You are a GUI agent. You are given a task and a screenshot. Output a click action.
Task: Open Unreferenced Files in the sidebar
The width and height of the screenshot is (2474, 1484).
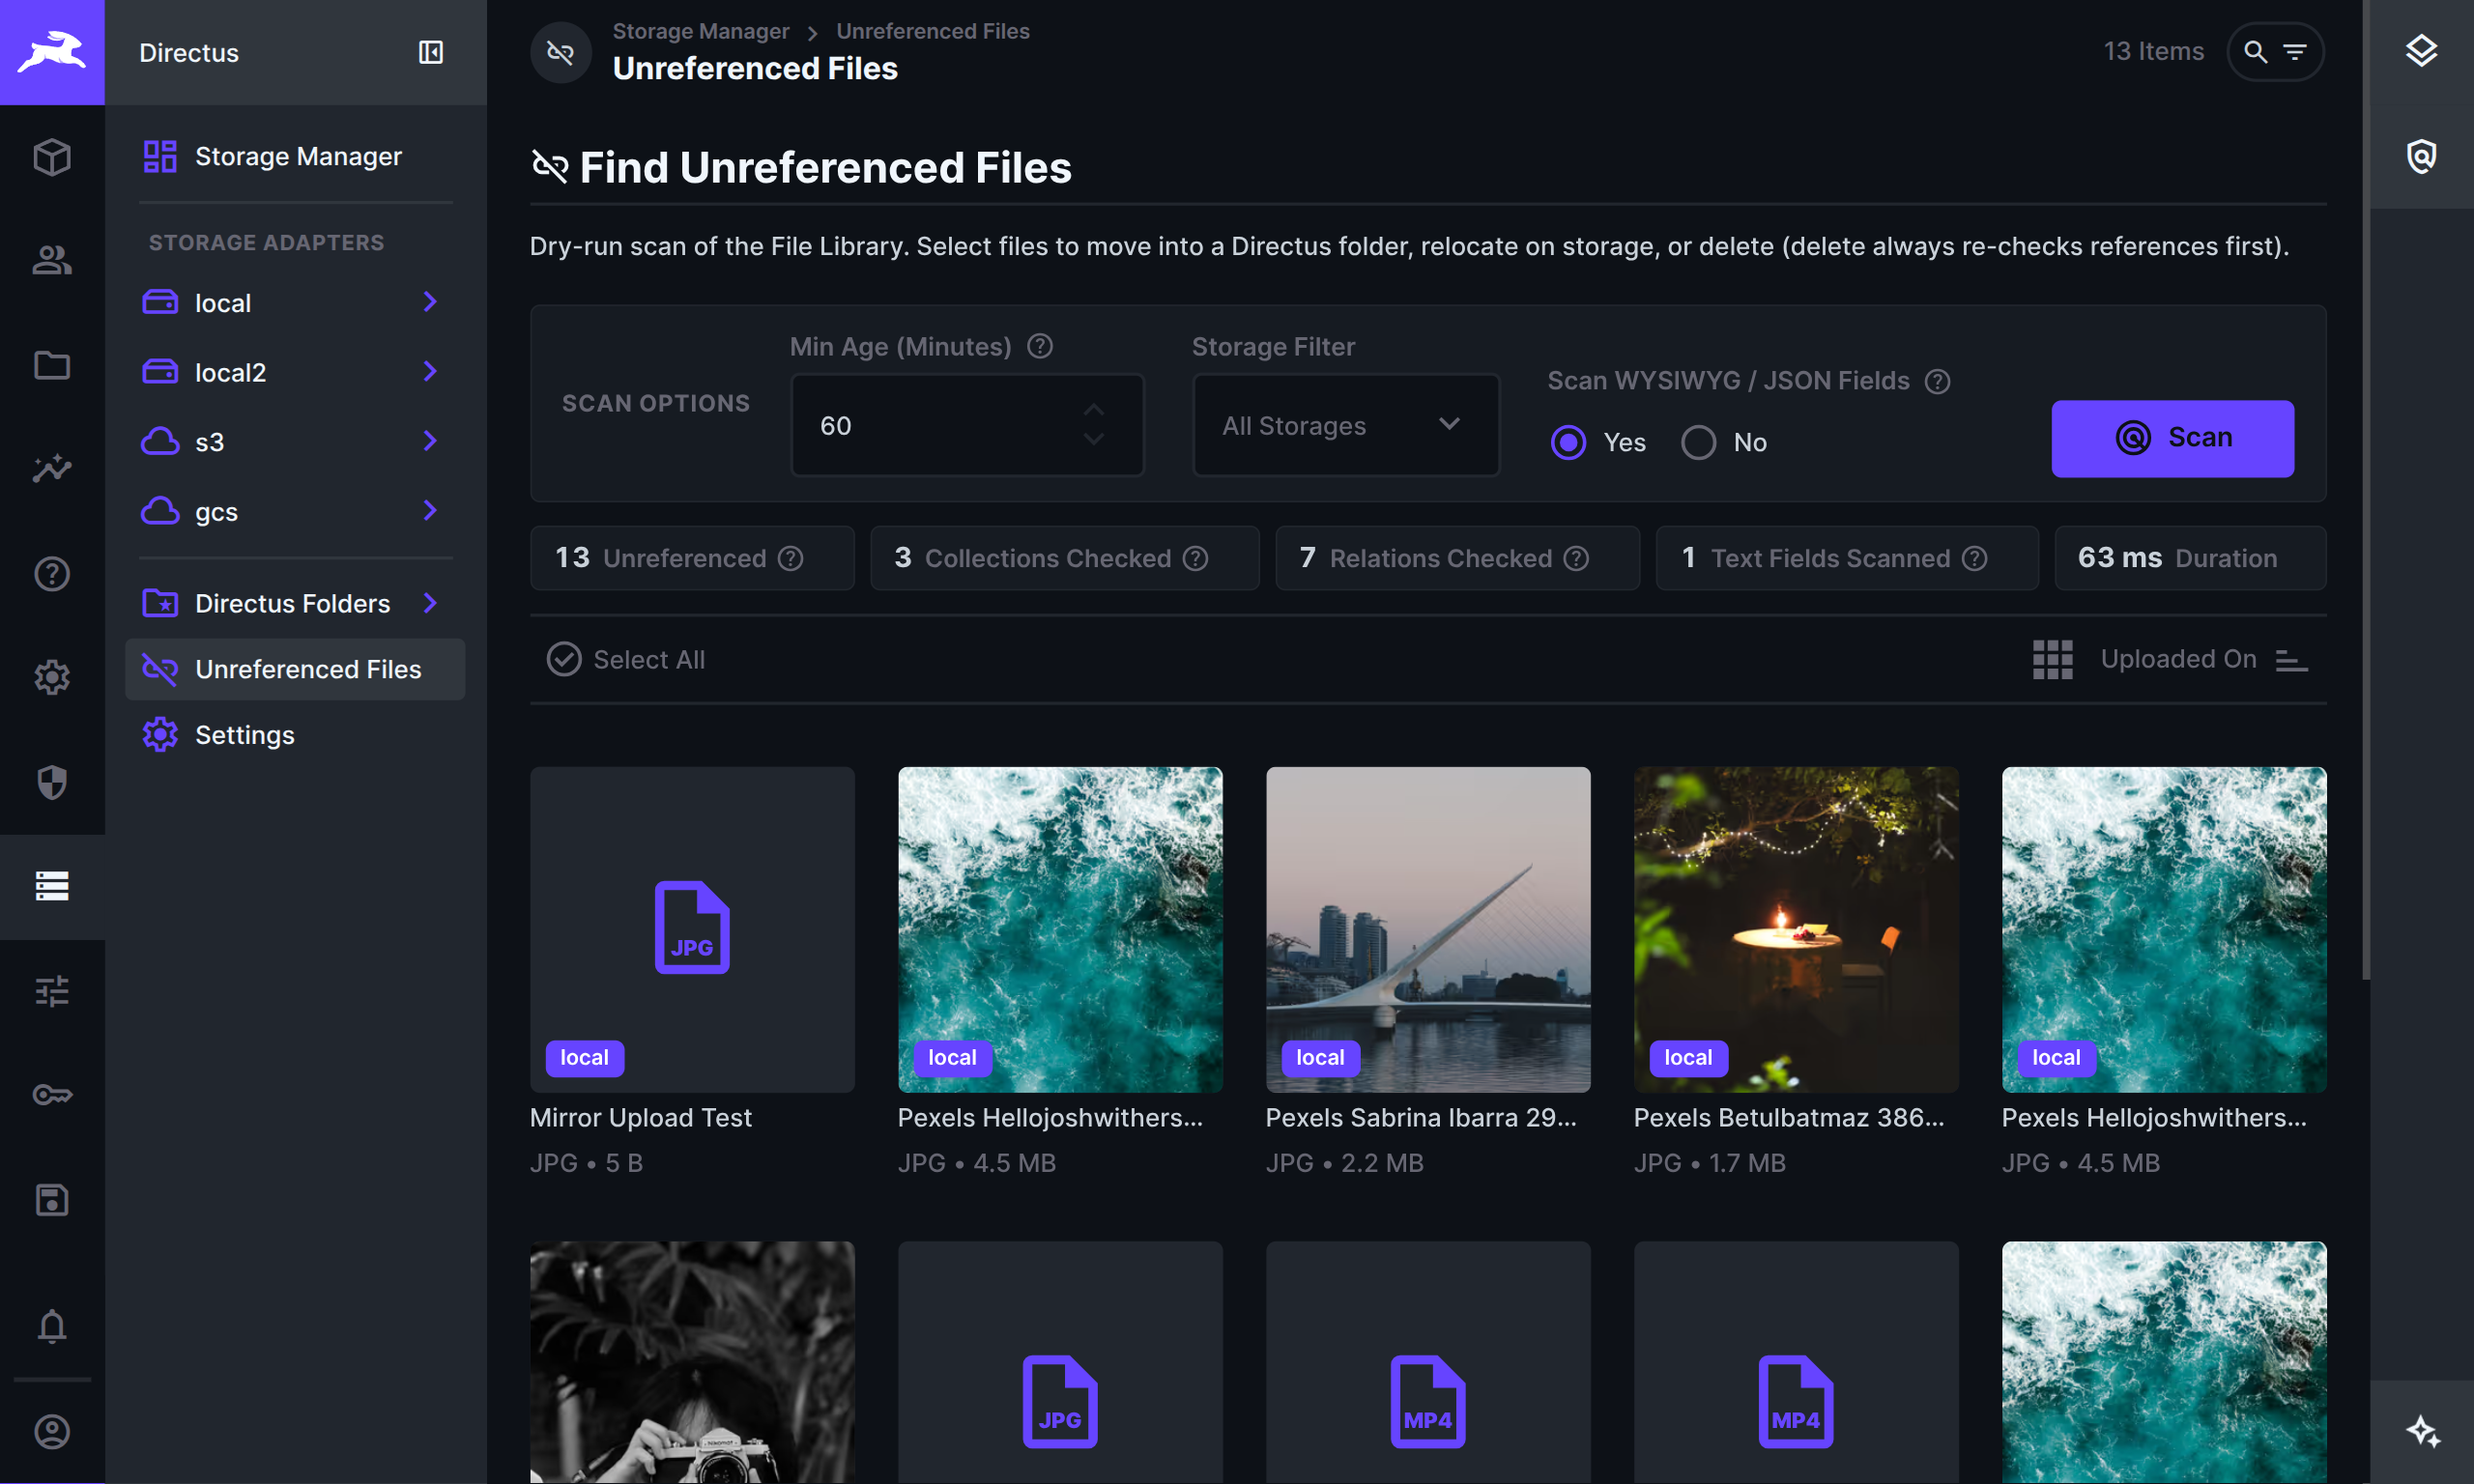pyautogui.click(x=295, y=669)
